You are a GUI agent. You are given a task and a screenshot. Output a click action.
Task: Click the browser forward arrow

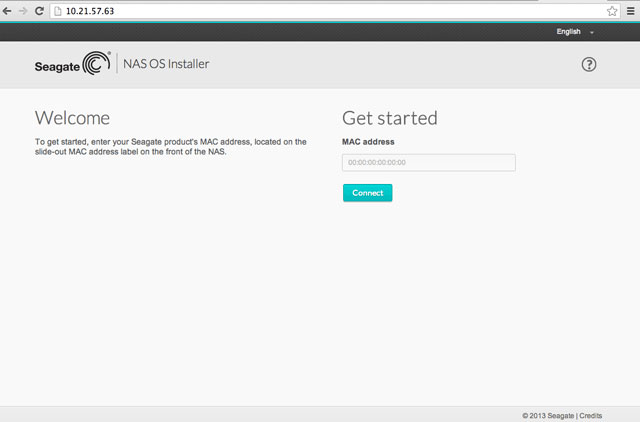coord(23,10)
